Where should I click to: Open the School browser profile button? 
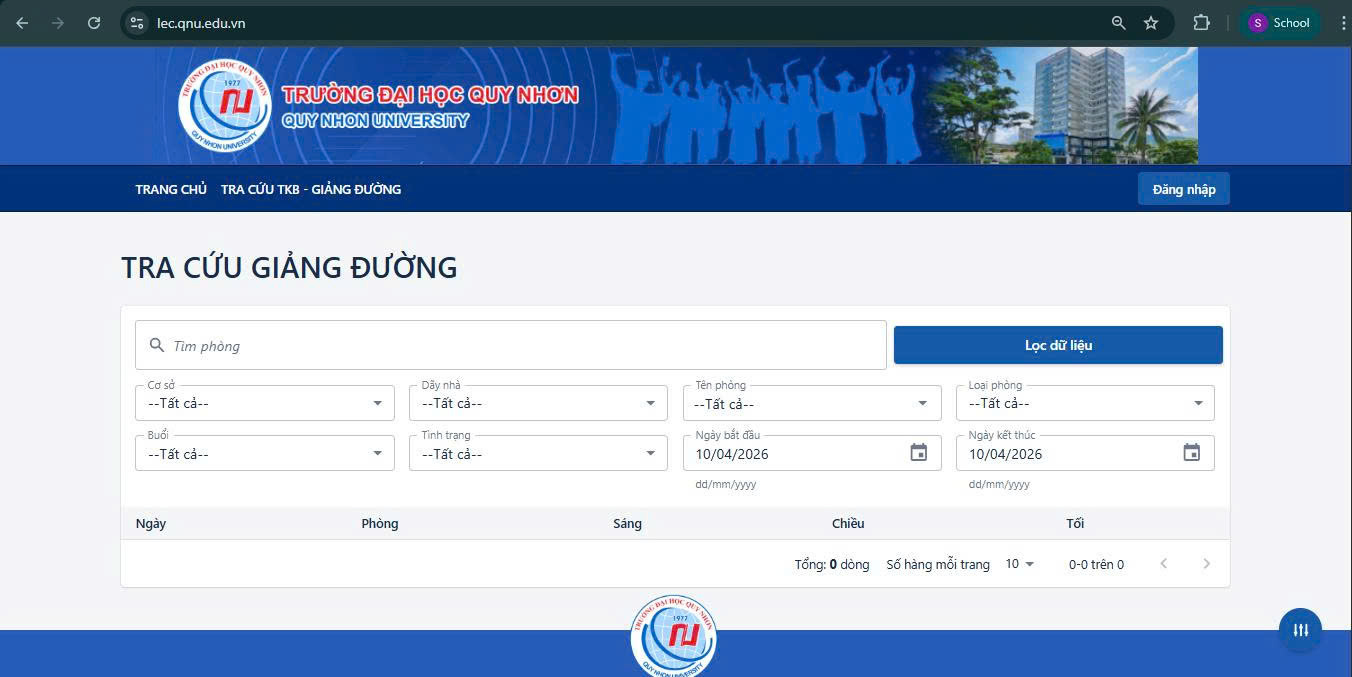[1280, 23]
